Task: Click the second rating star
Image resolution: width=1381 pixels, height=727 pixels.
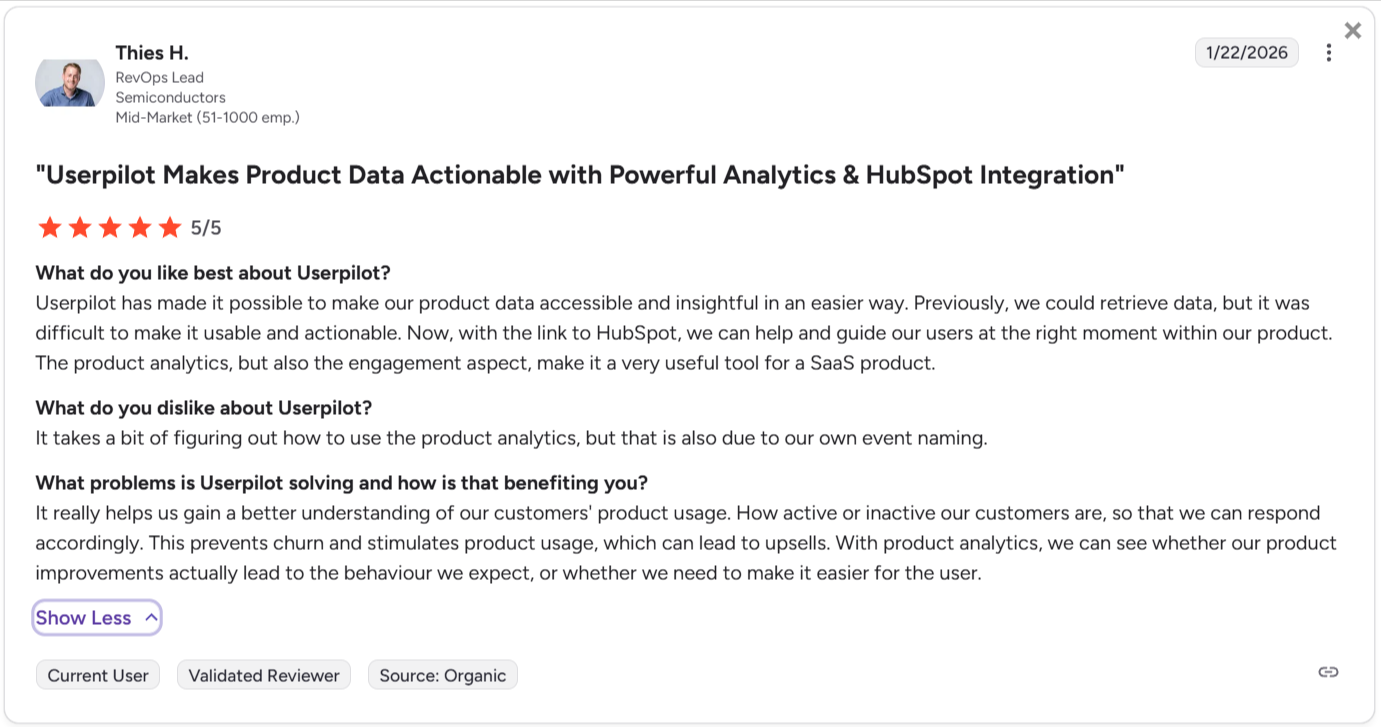Action: (80, 227)
